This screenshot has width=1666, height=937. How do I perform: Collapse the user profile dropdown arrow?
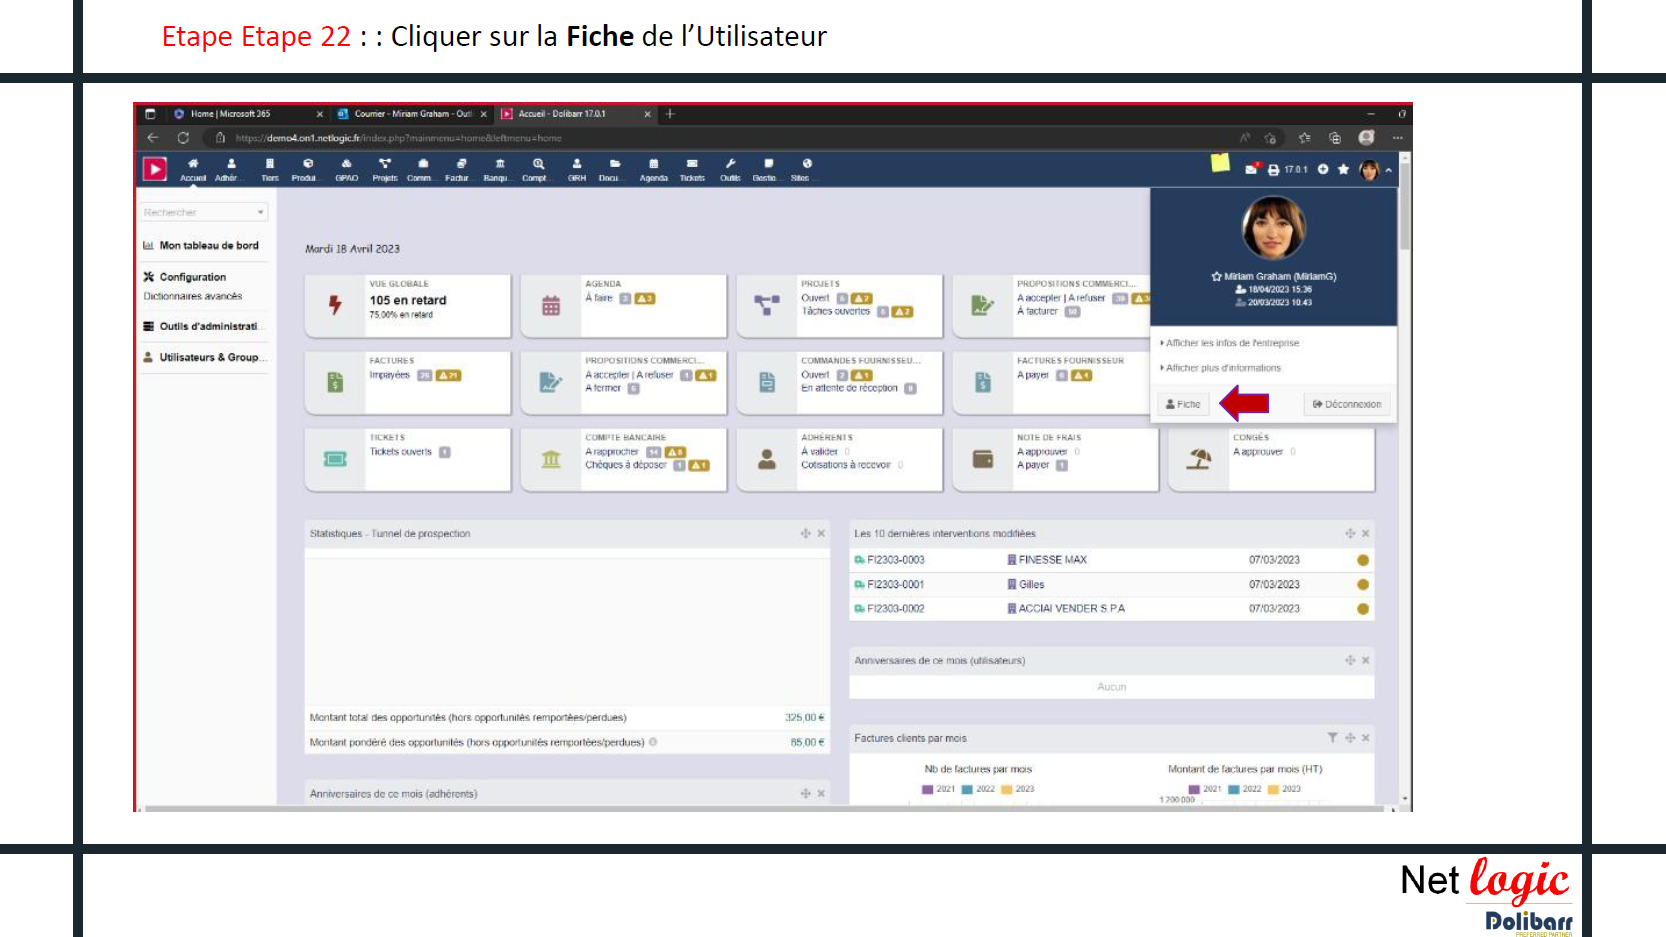(1388, 170)
